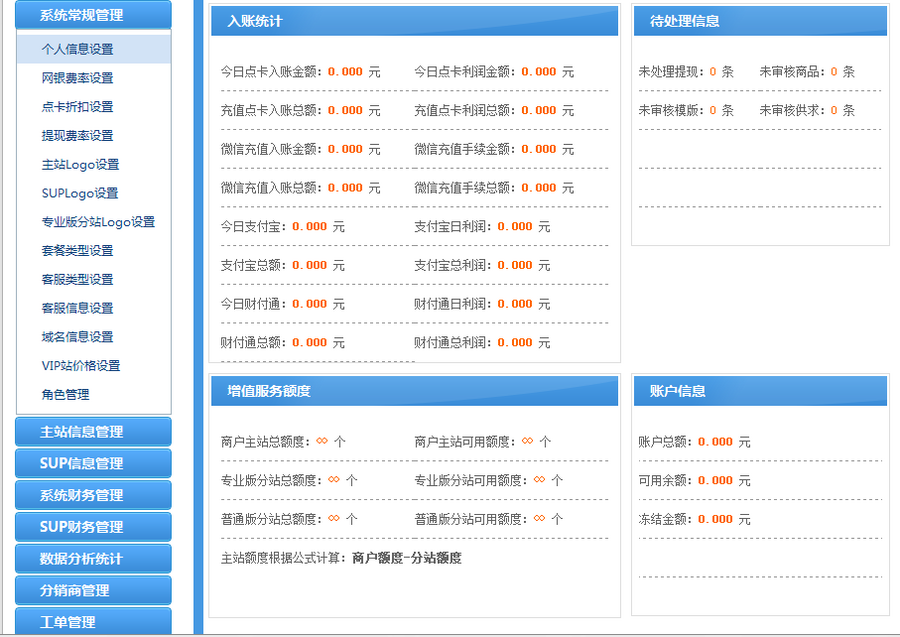The width and height of the screenshot is (900, 637).
Task: Collapse the 系统常规管理 section header
Action: (93, 14)
